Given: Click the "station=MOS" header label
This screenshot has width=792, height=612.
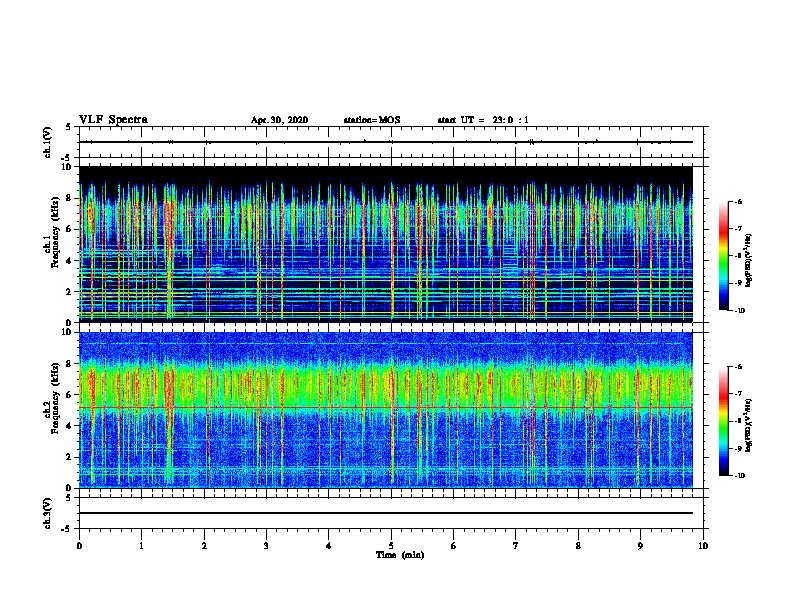Looking at the screenshot, I should 372,120.
